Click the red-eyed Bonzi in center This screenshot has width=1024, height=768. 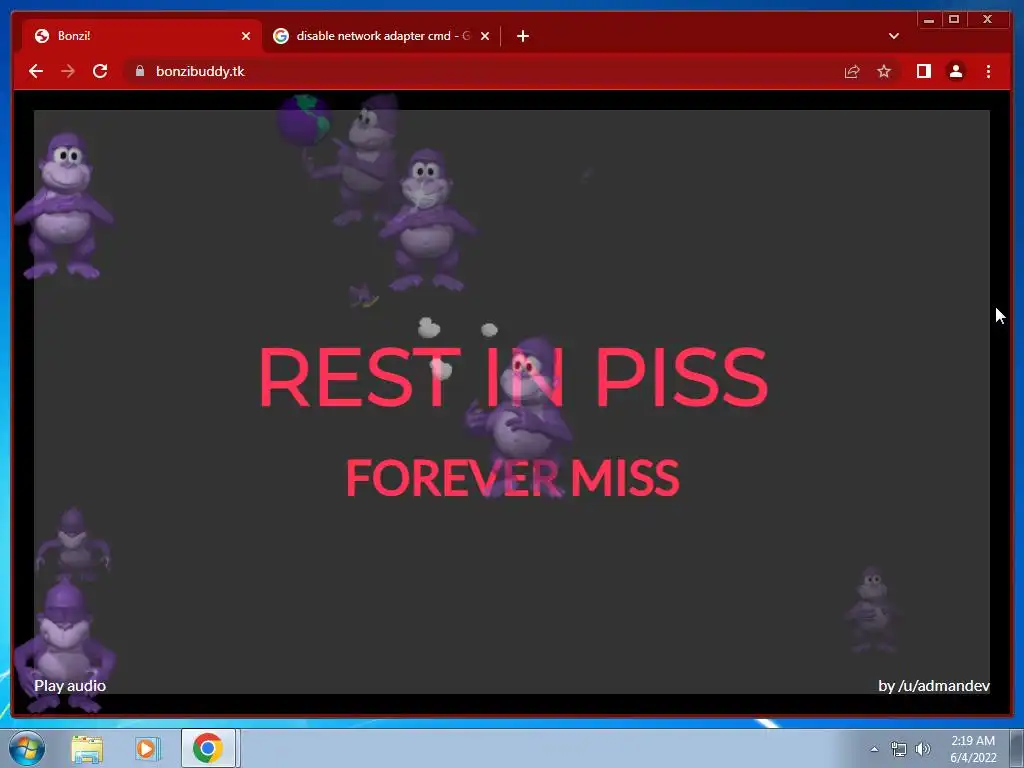pyautogui.click(x=521, y=418)
